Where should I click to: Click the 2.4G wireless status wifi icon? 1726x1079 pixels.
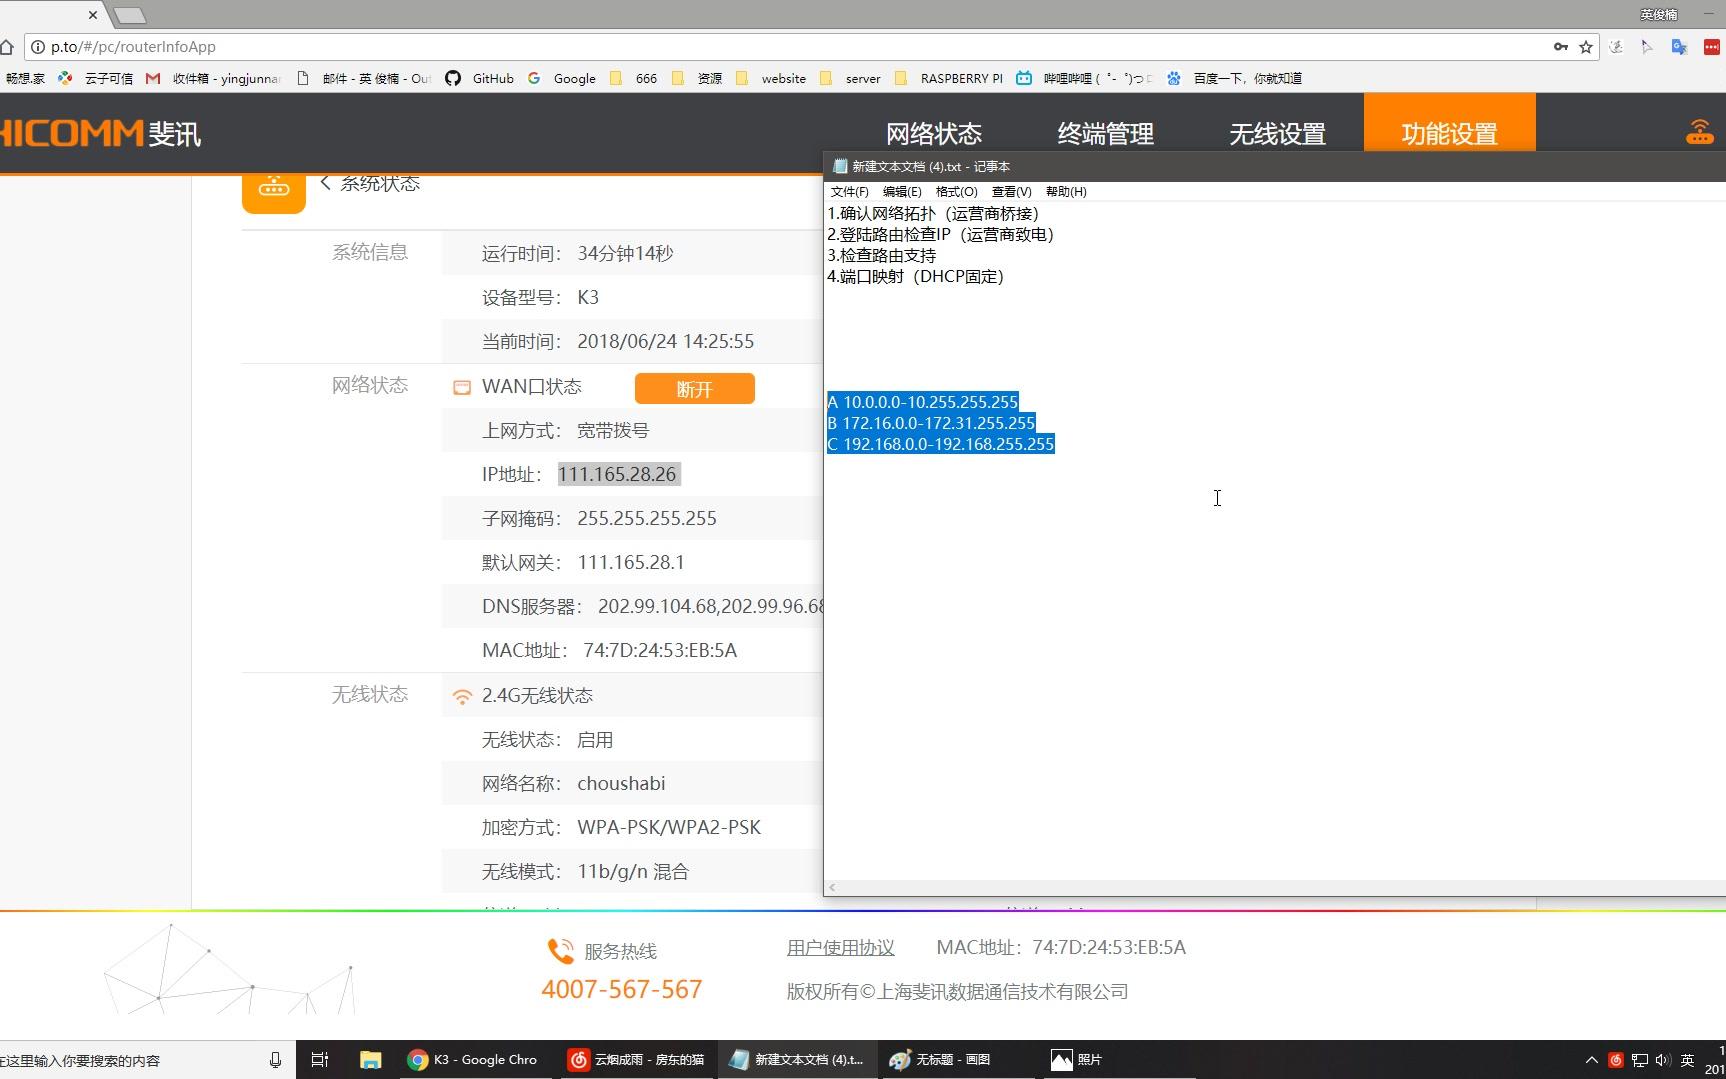click(x=462, y=696)
